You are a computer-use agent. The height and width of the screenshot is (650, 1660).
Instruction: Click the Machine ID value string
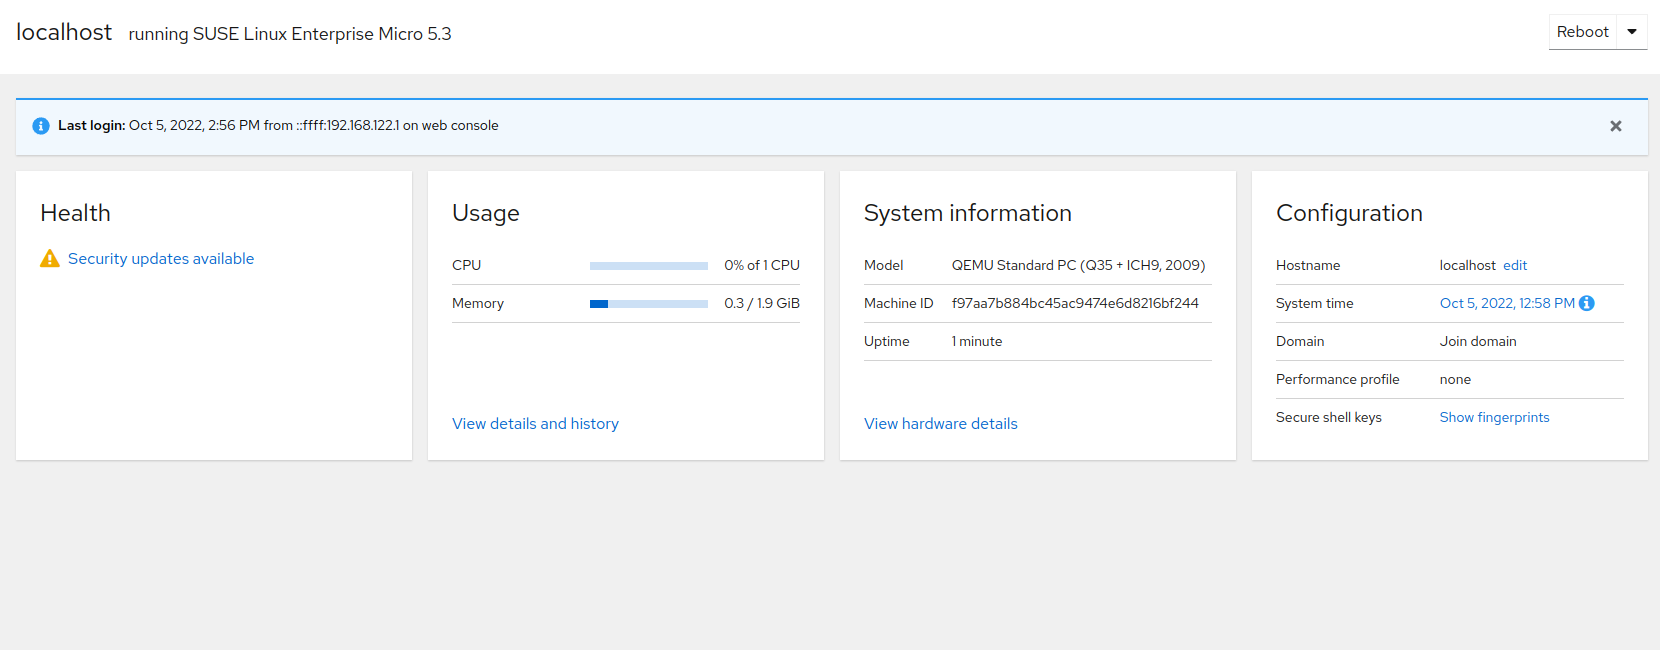[1074, 304]
